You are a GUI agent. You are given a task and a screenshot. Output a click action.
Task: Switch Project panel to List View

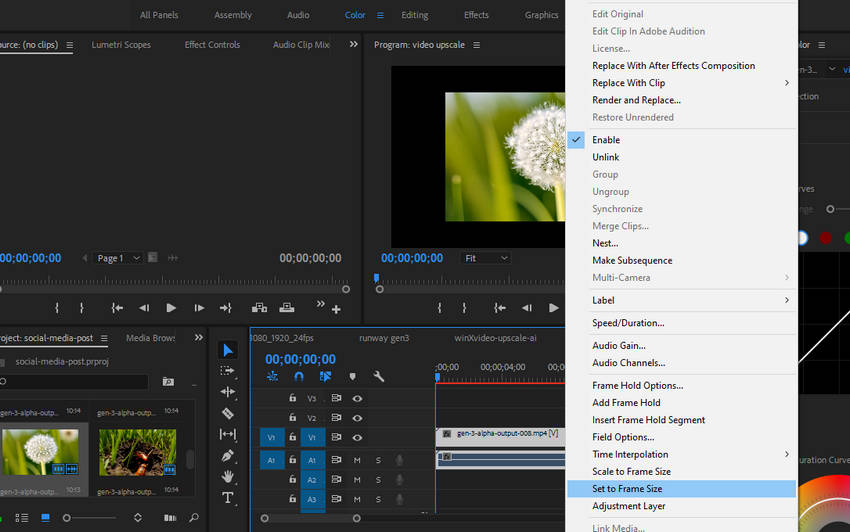pyautogui.click(x=22, y=518)
